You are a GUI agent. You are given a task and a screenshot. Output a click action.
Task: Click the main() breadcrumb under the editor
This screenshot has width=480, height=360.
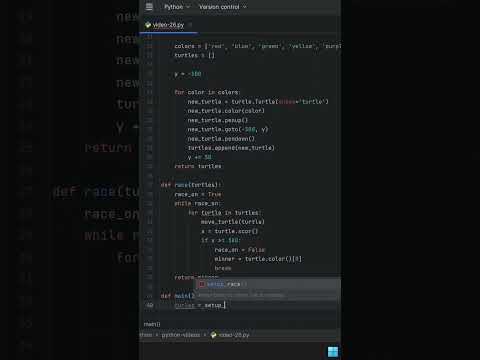pyautogui.click(x=152, y=324)
